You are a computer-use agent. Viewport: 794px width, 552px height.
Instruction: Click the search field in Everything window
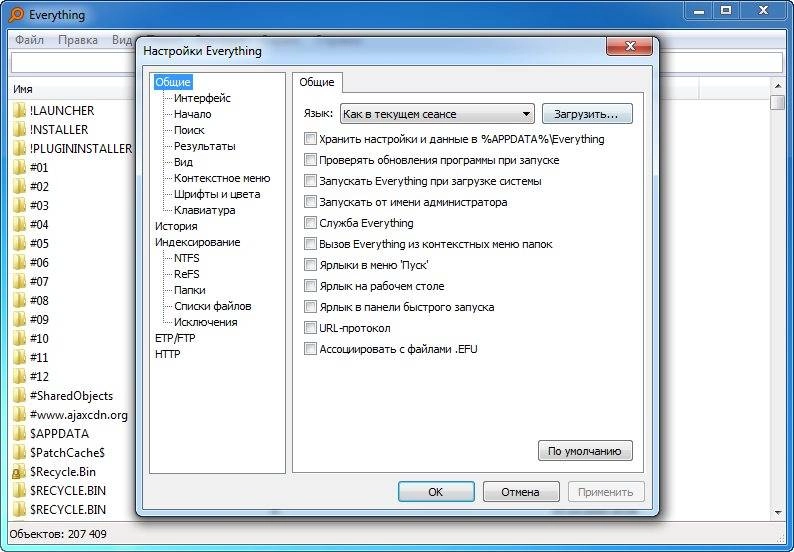click(x=397, y=63)
